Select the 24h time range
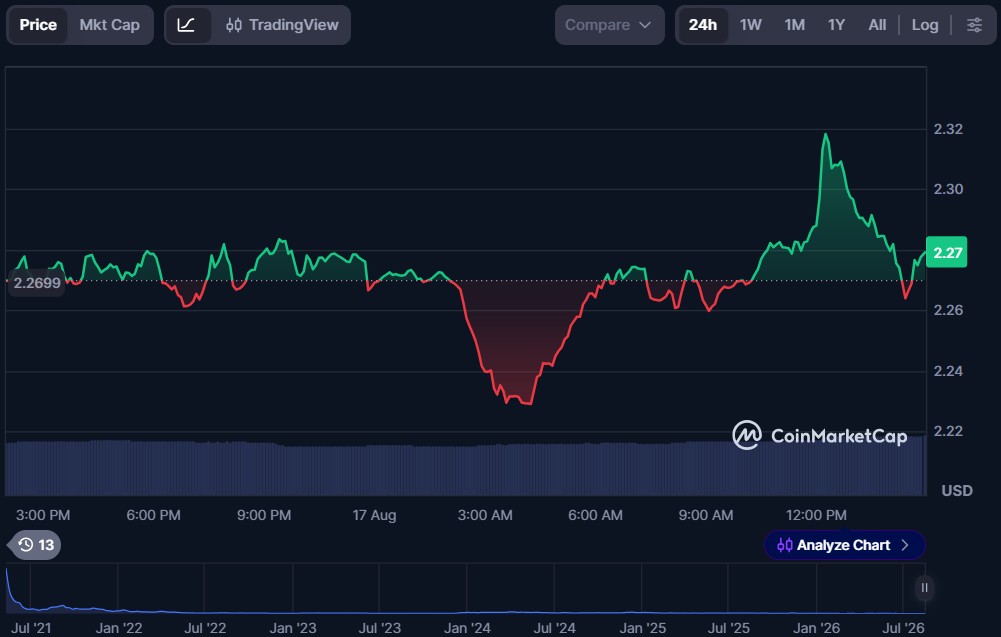Screen dimensions: 1001x637 point(702,25)
